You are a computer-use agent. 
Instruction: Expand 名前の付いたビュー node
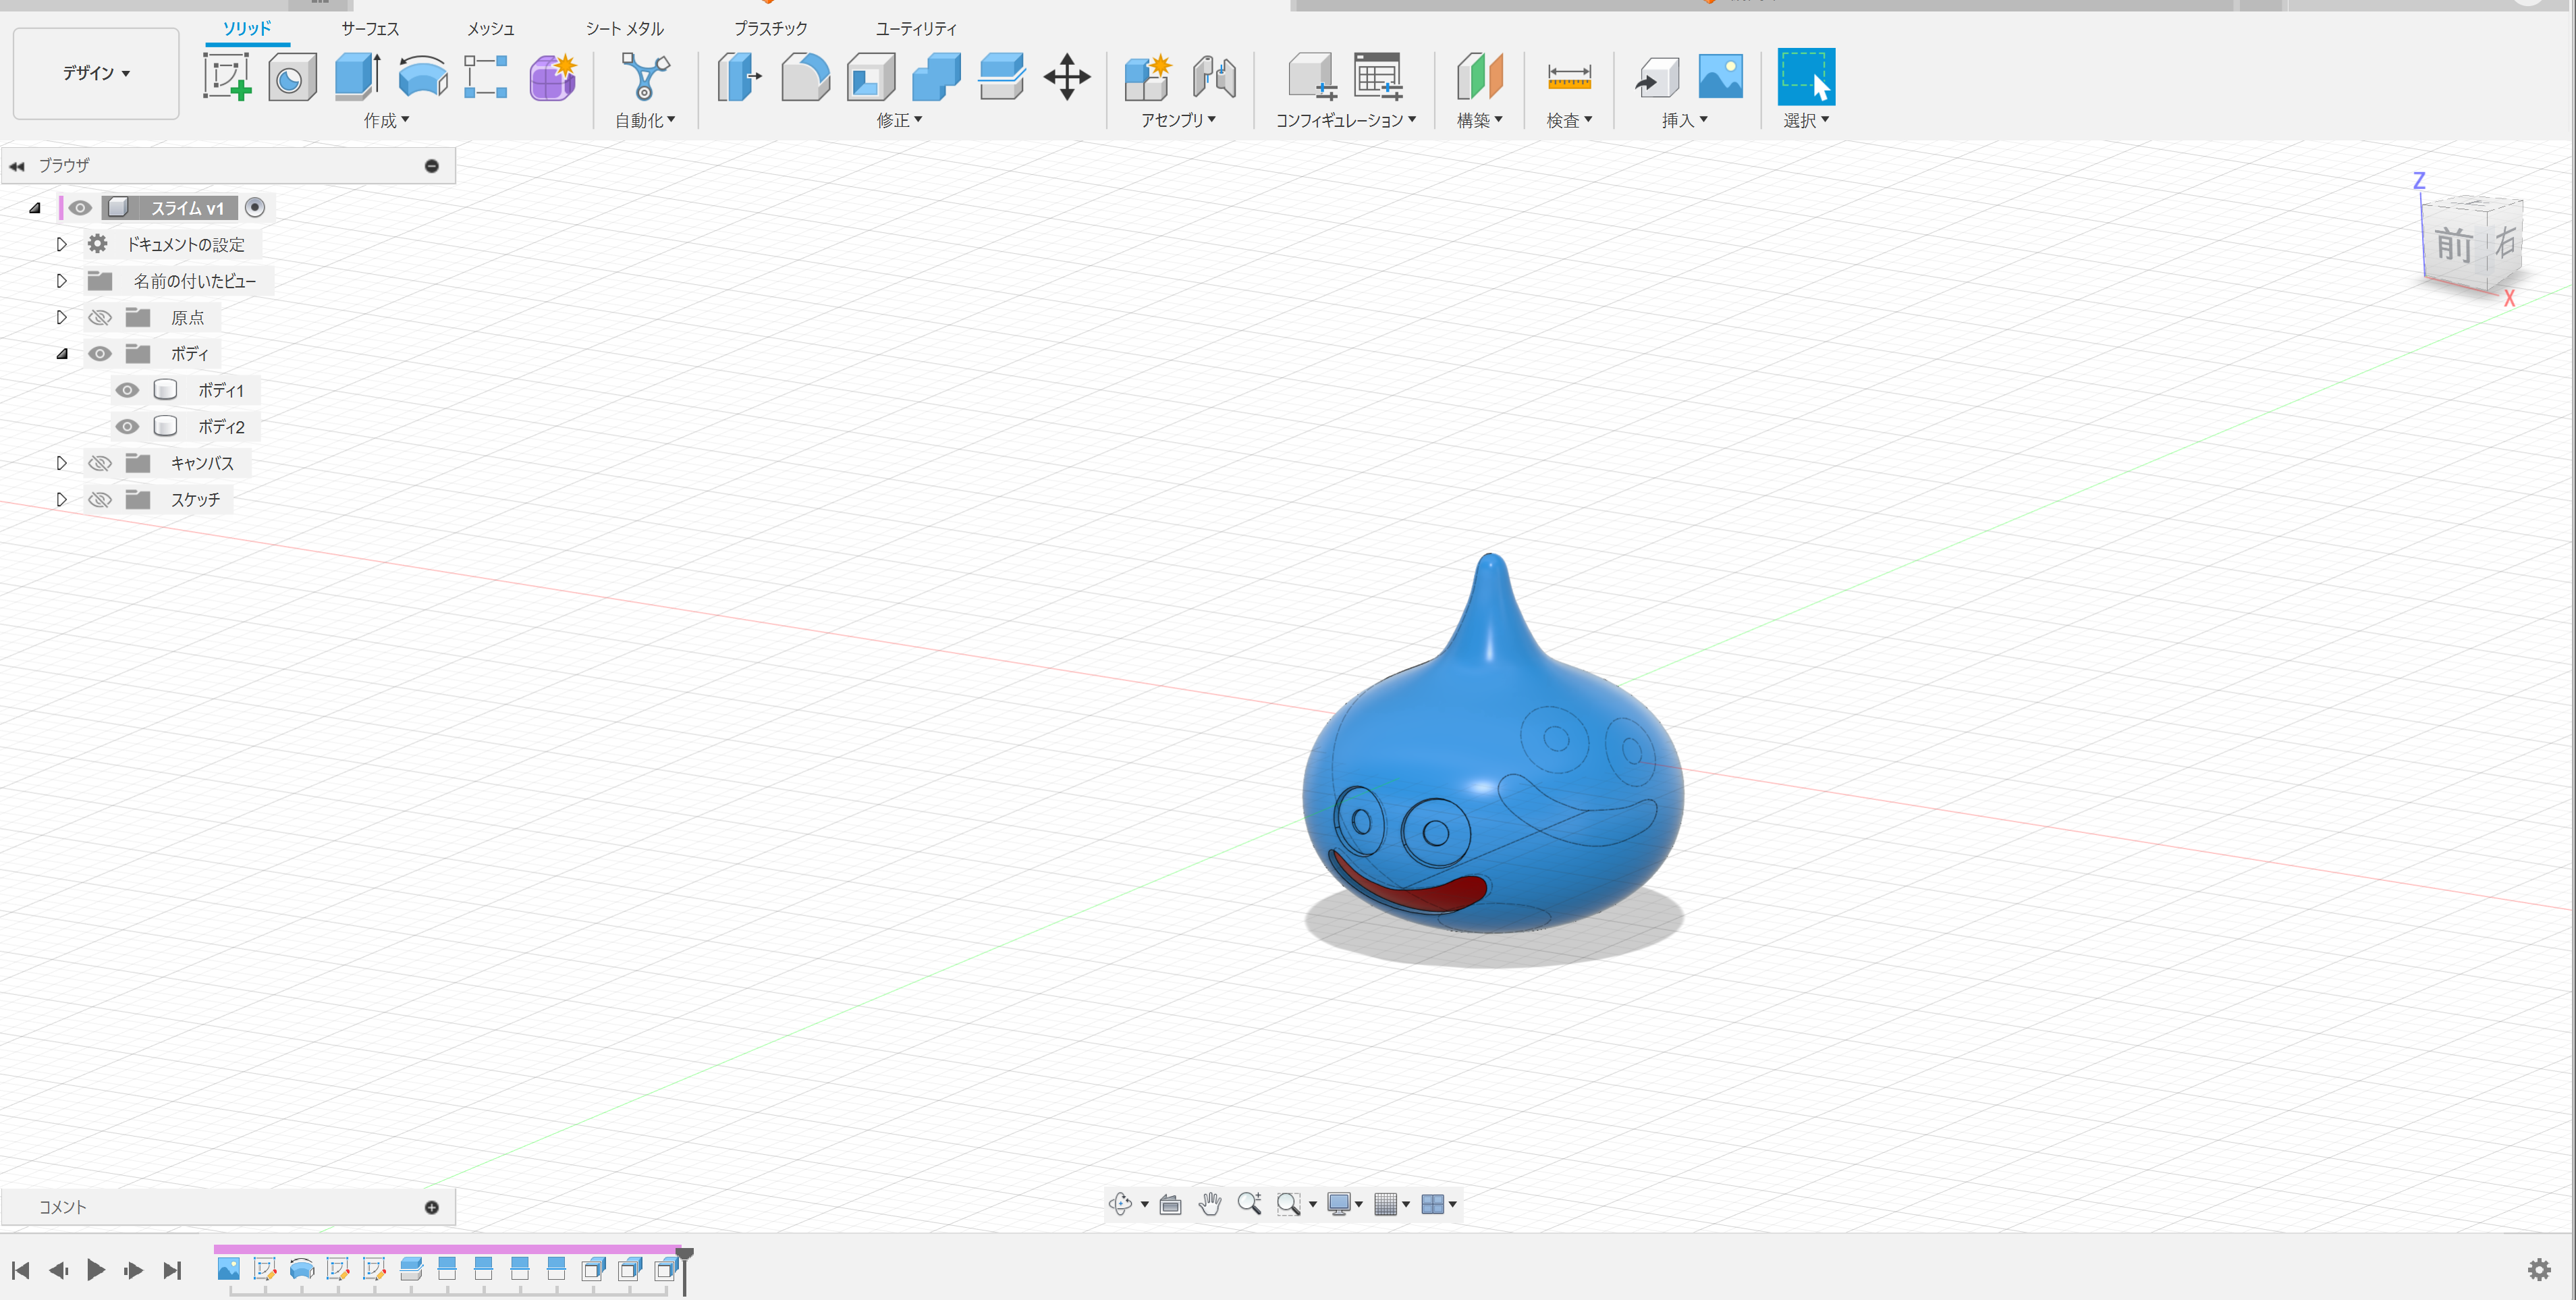62,281
